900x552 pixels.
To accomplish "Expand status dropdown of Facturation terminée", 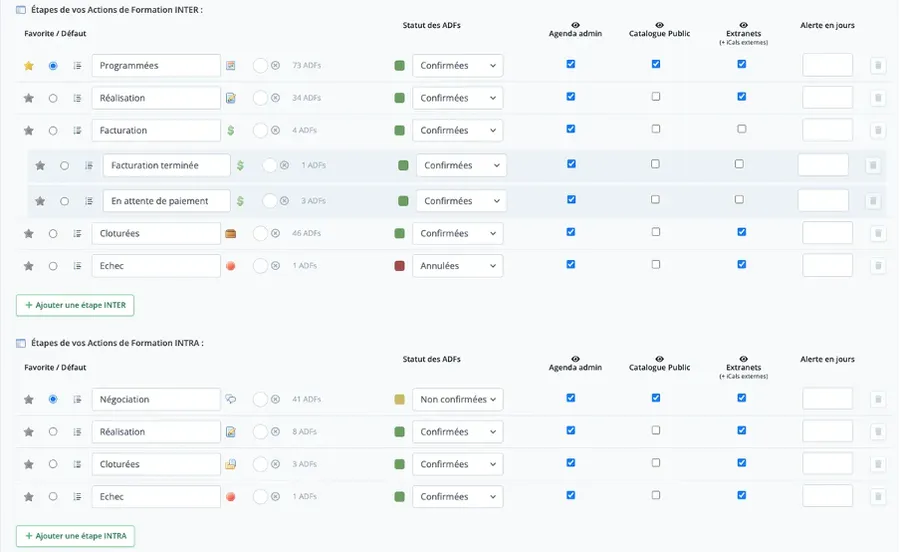I will pos(461,166).
